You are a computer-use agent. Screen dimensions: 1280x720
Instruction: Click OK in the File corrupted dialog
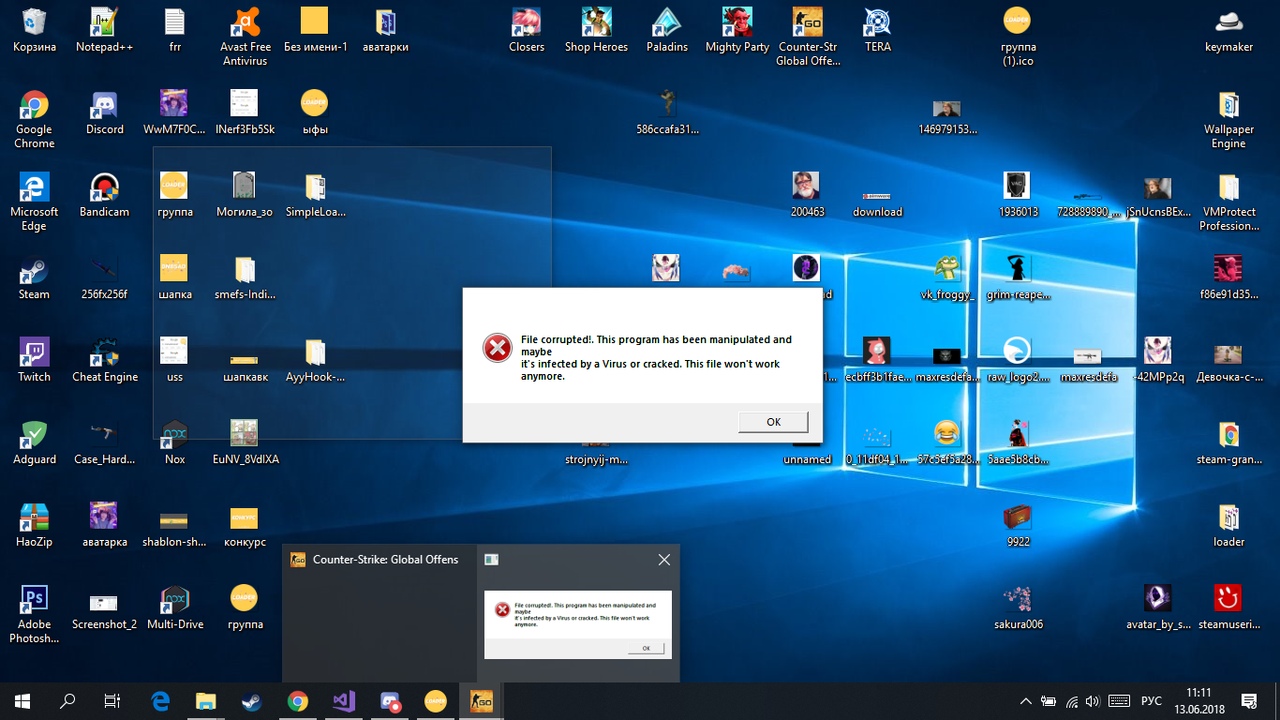(773, 422)
